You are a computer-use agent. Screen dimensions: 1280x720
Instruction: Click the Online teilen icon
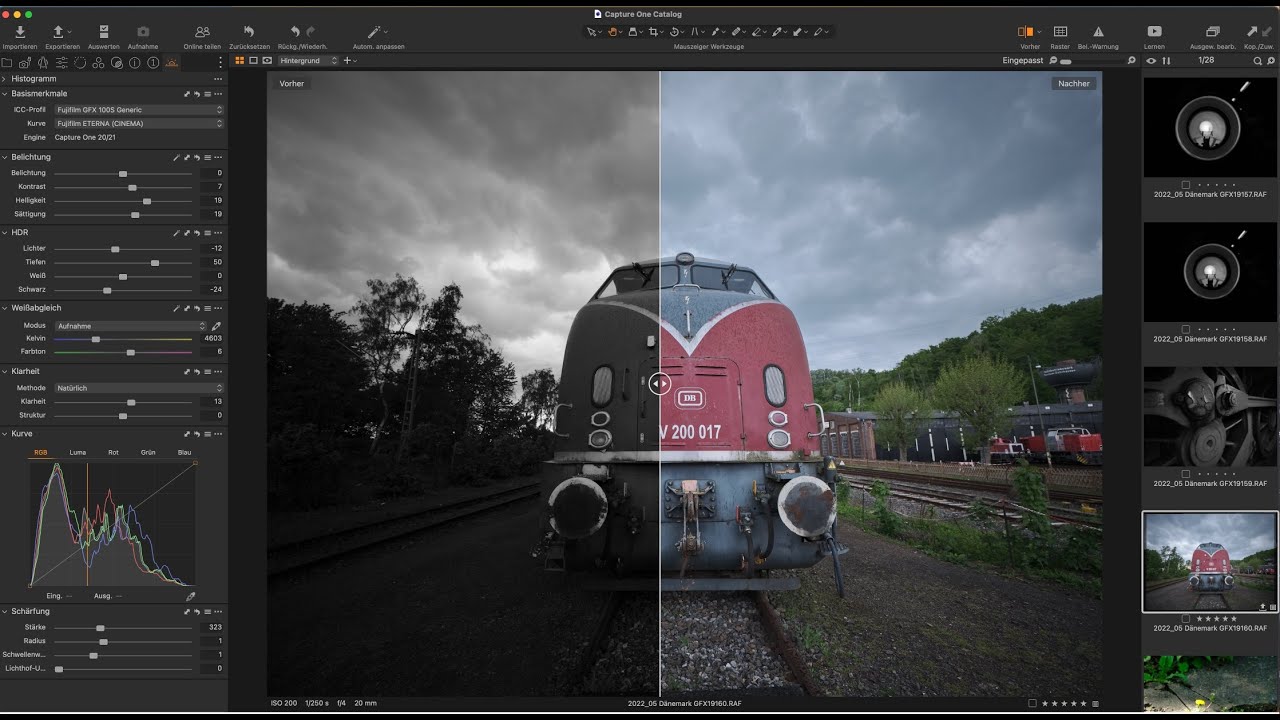tap(202, 32)
